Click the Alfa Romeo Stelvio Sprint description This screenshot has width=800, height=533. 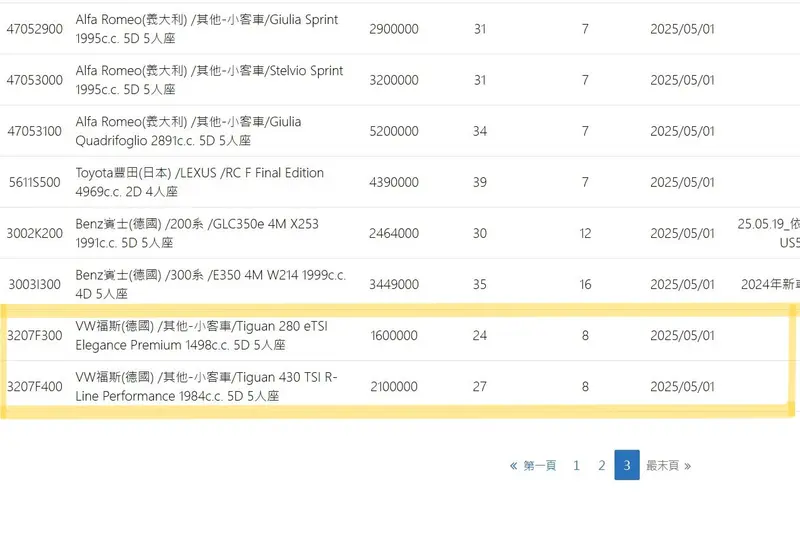pos(209,80)
